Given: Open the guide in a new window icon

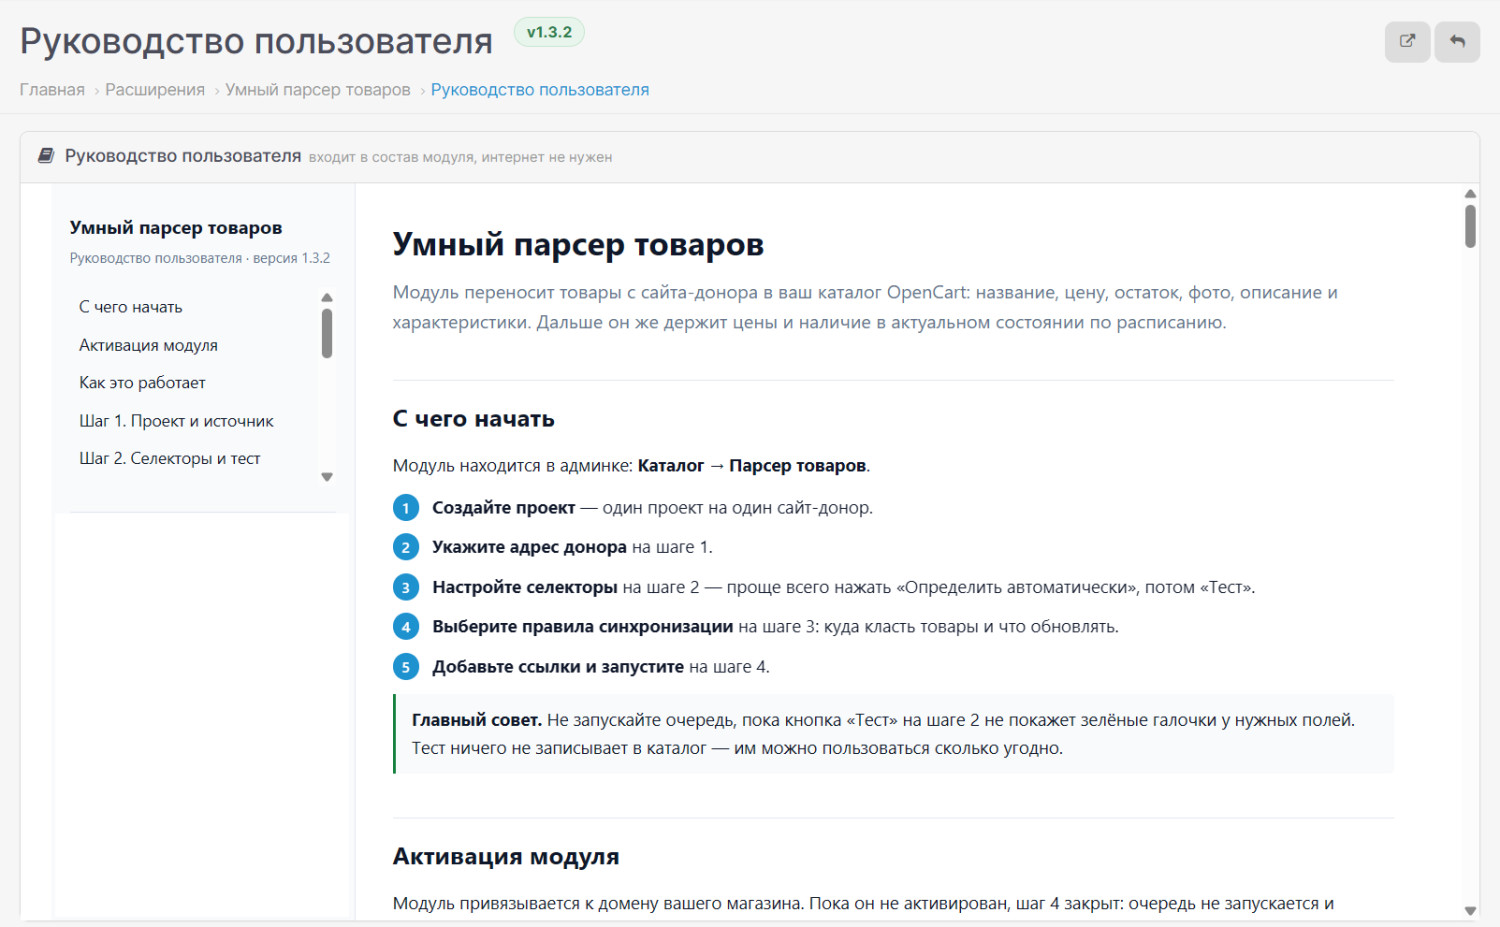Looking at the screenshot, I should (1407, 42).
